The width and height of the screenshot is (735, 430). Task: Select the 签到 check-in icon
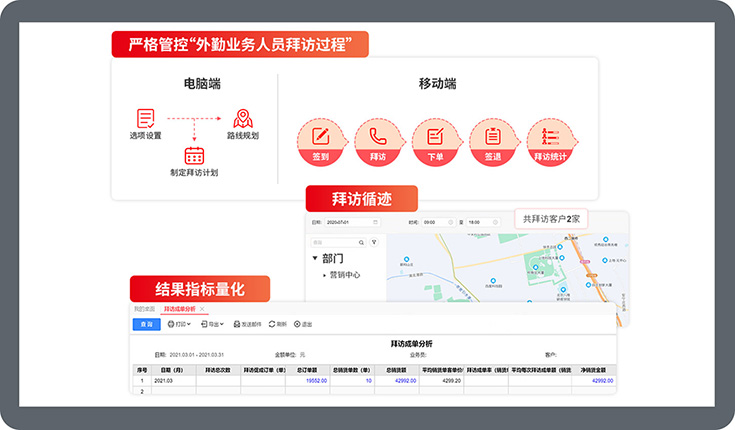click(321, 135)
